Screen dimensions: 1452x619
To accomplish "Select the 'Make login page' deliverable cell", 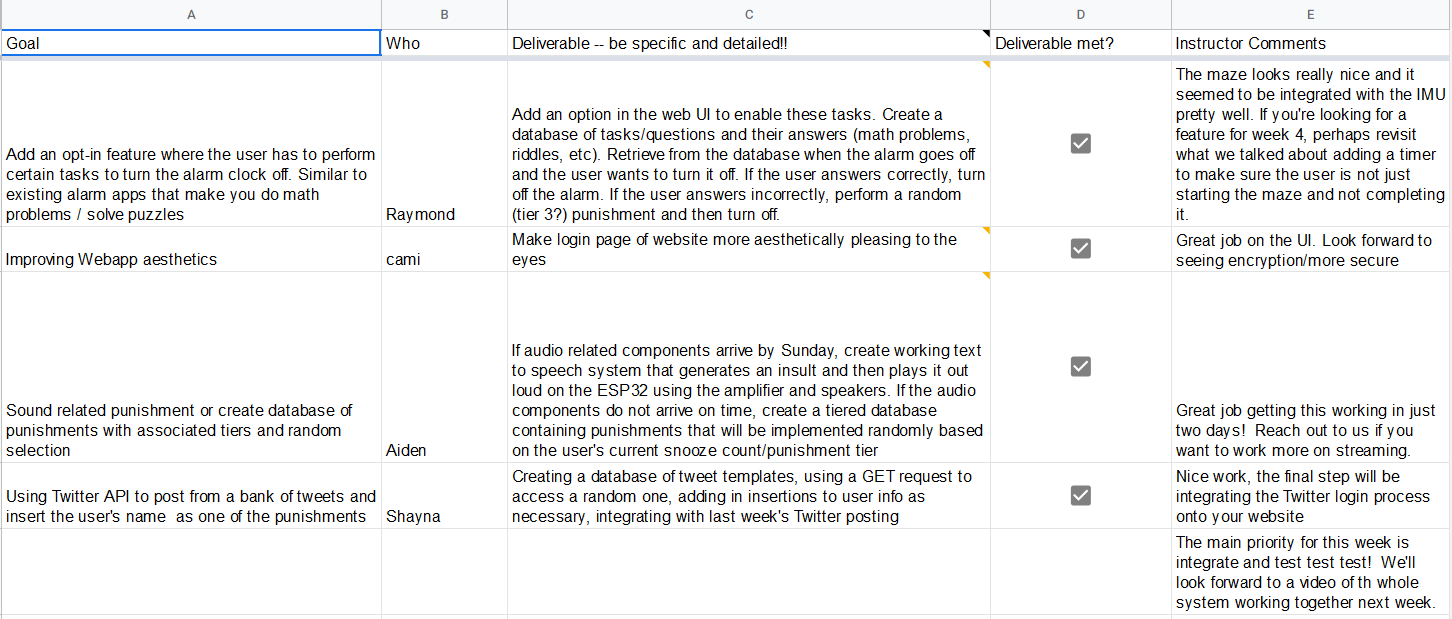I will (749, 249).
